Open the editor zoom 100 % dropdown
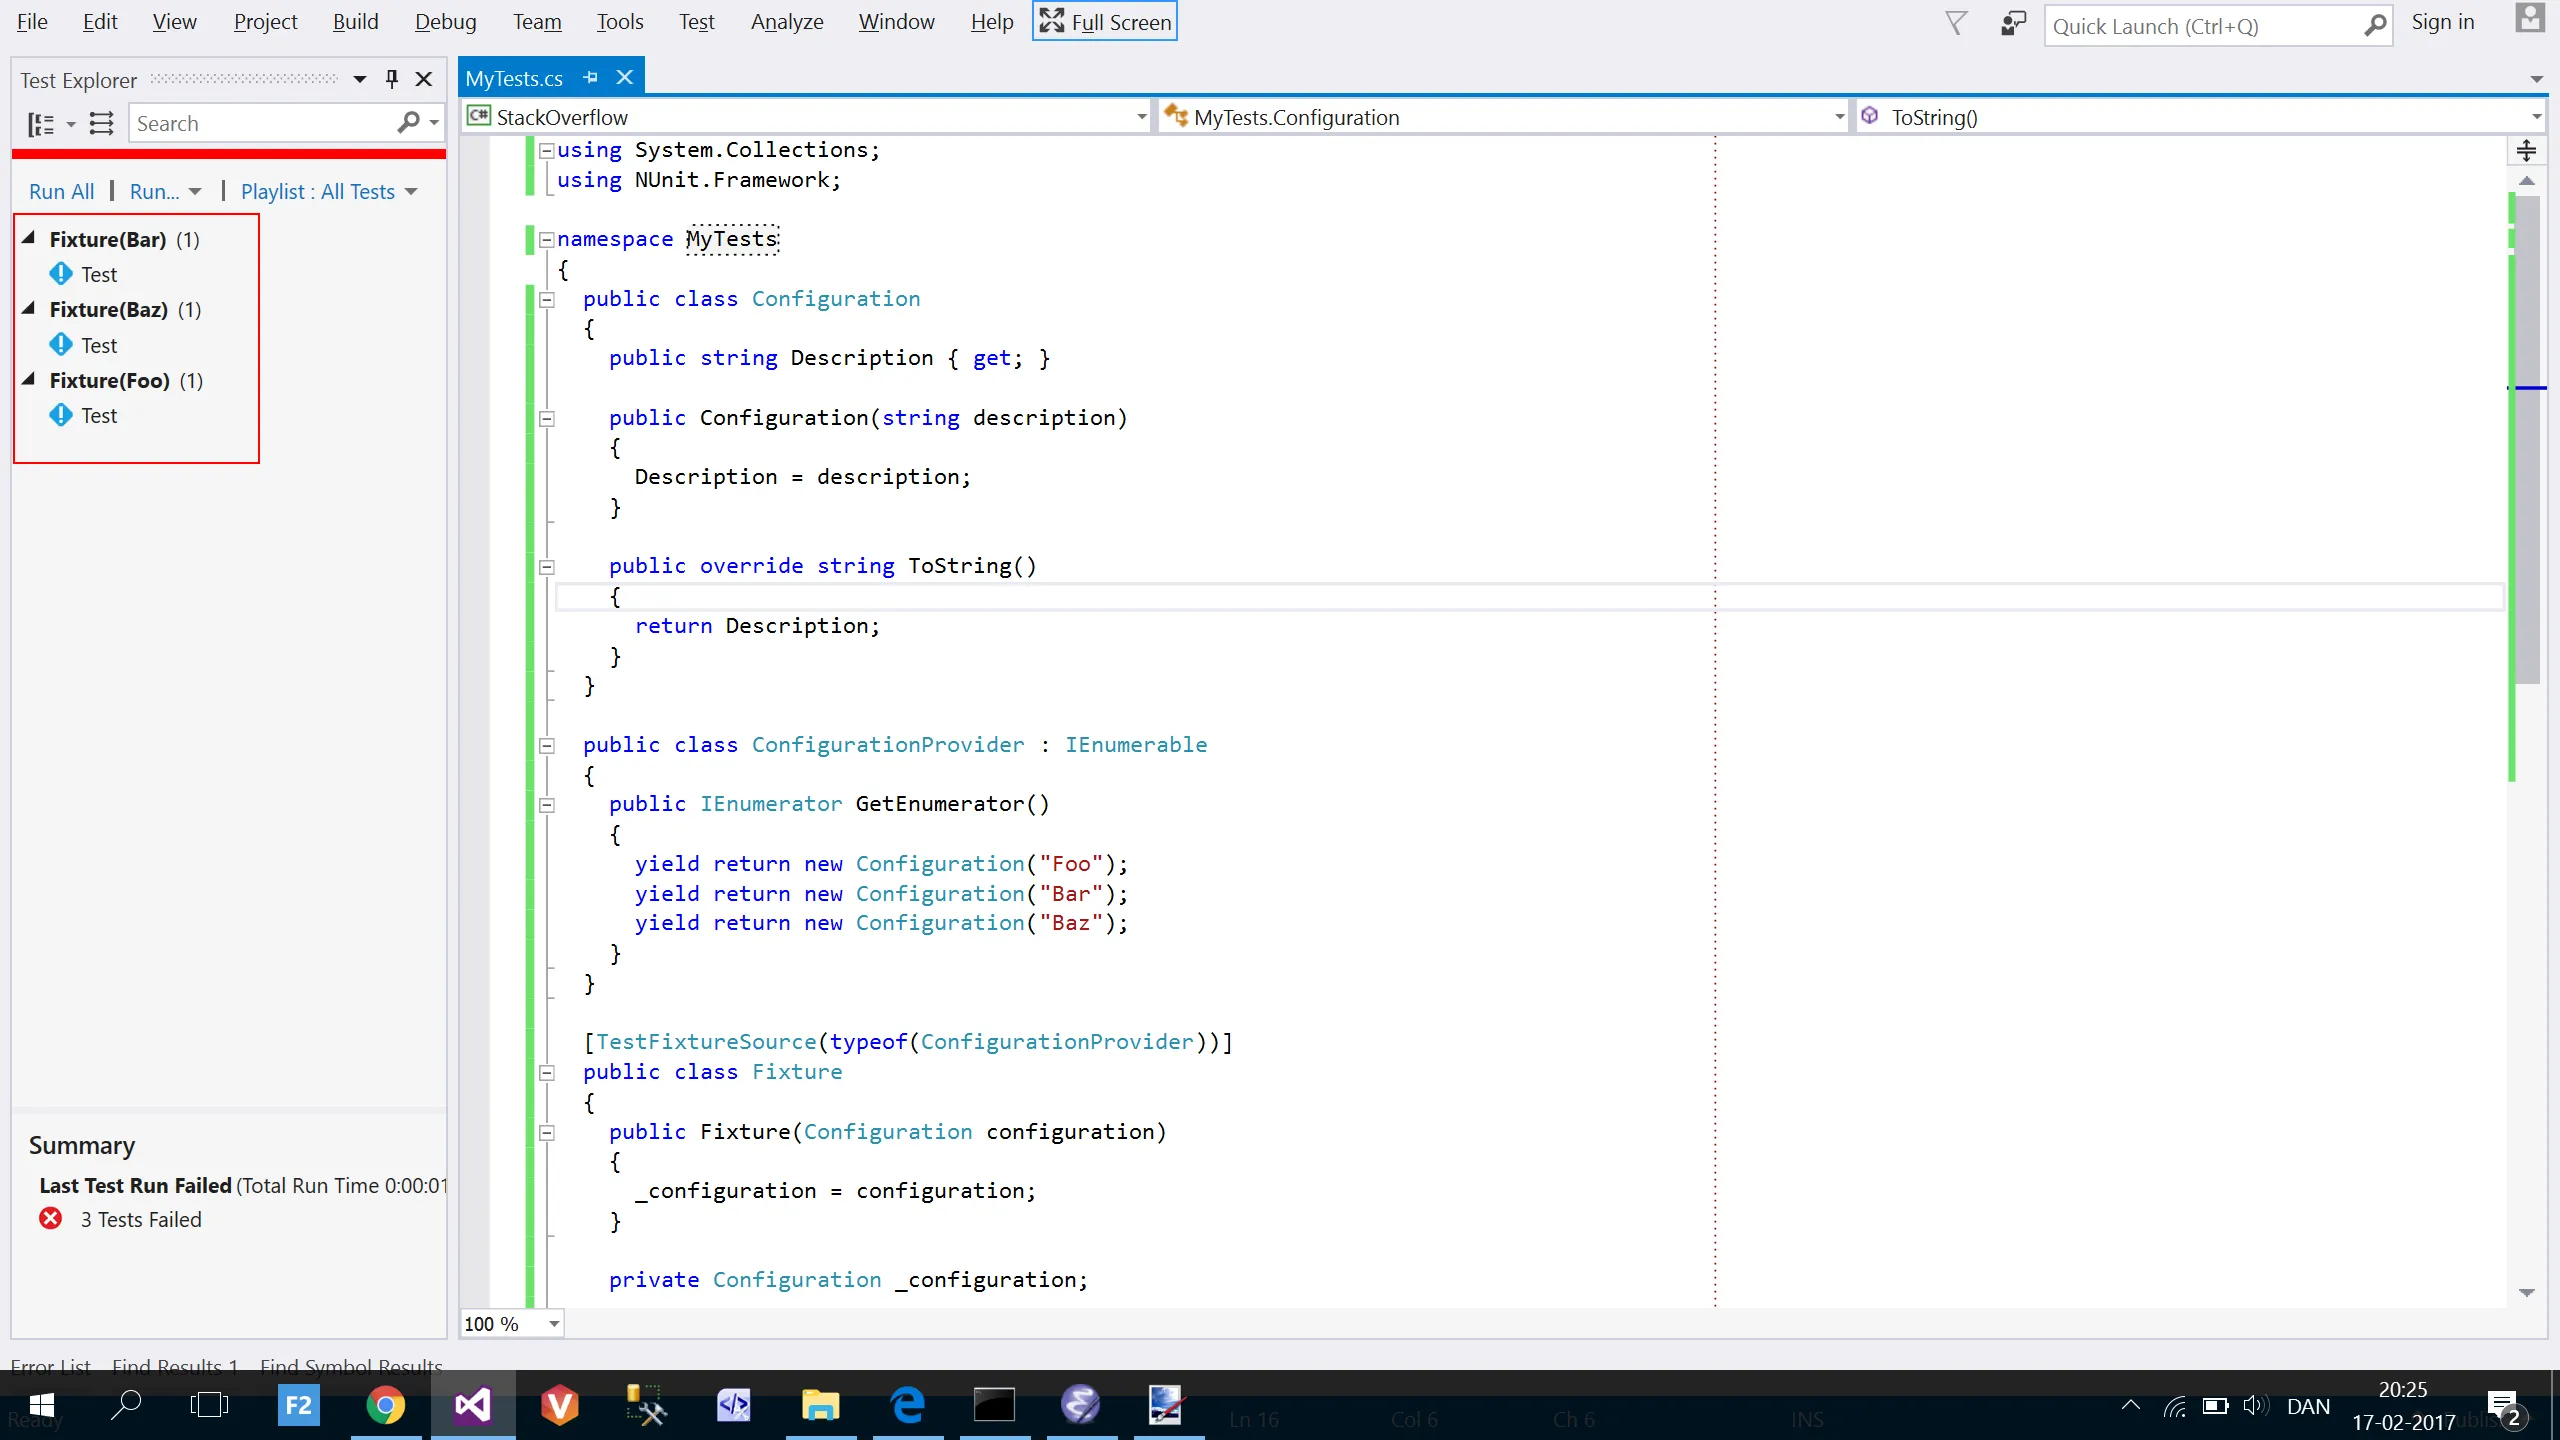The image size is (2560, 1440). click(x=553, y=1324)
